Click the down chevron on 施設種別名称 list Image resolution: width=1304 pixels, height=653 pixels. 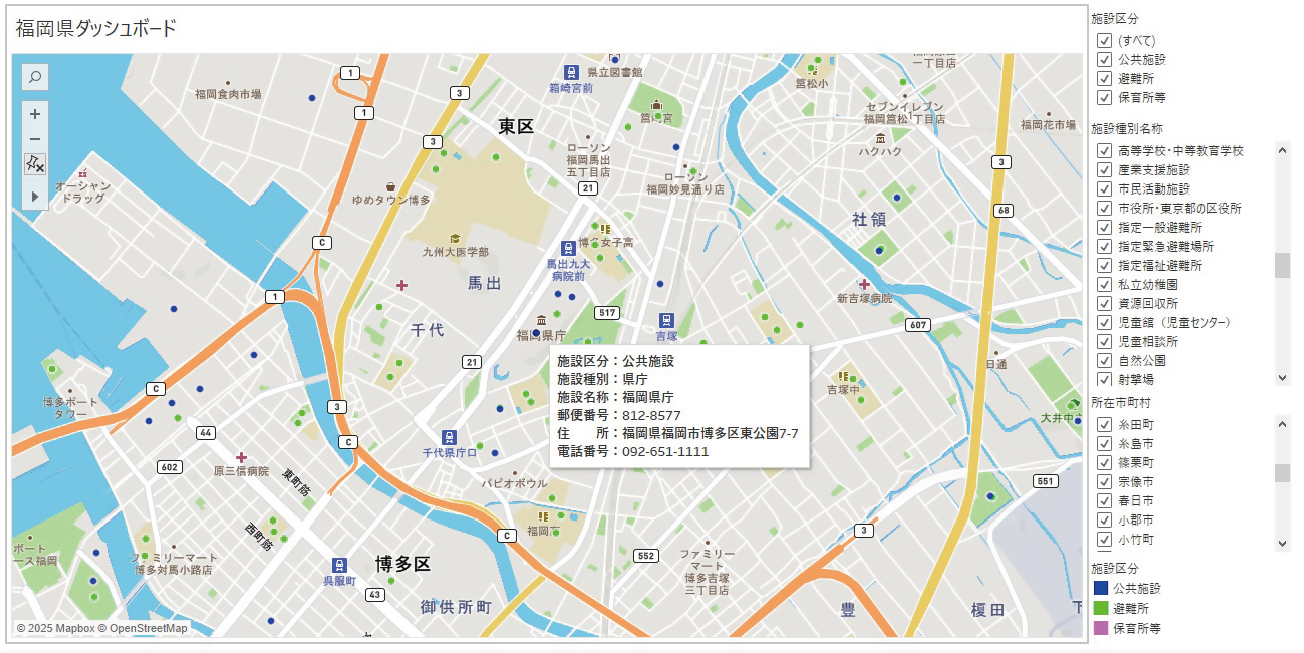1283,377
